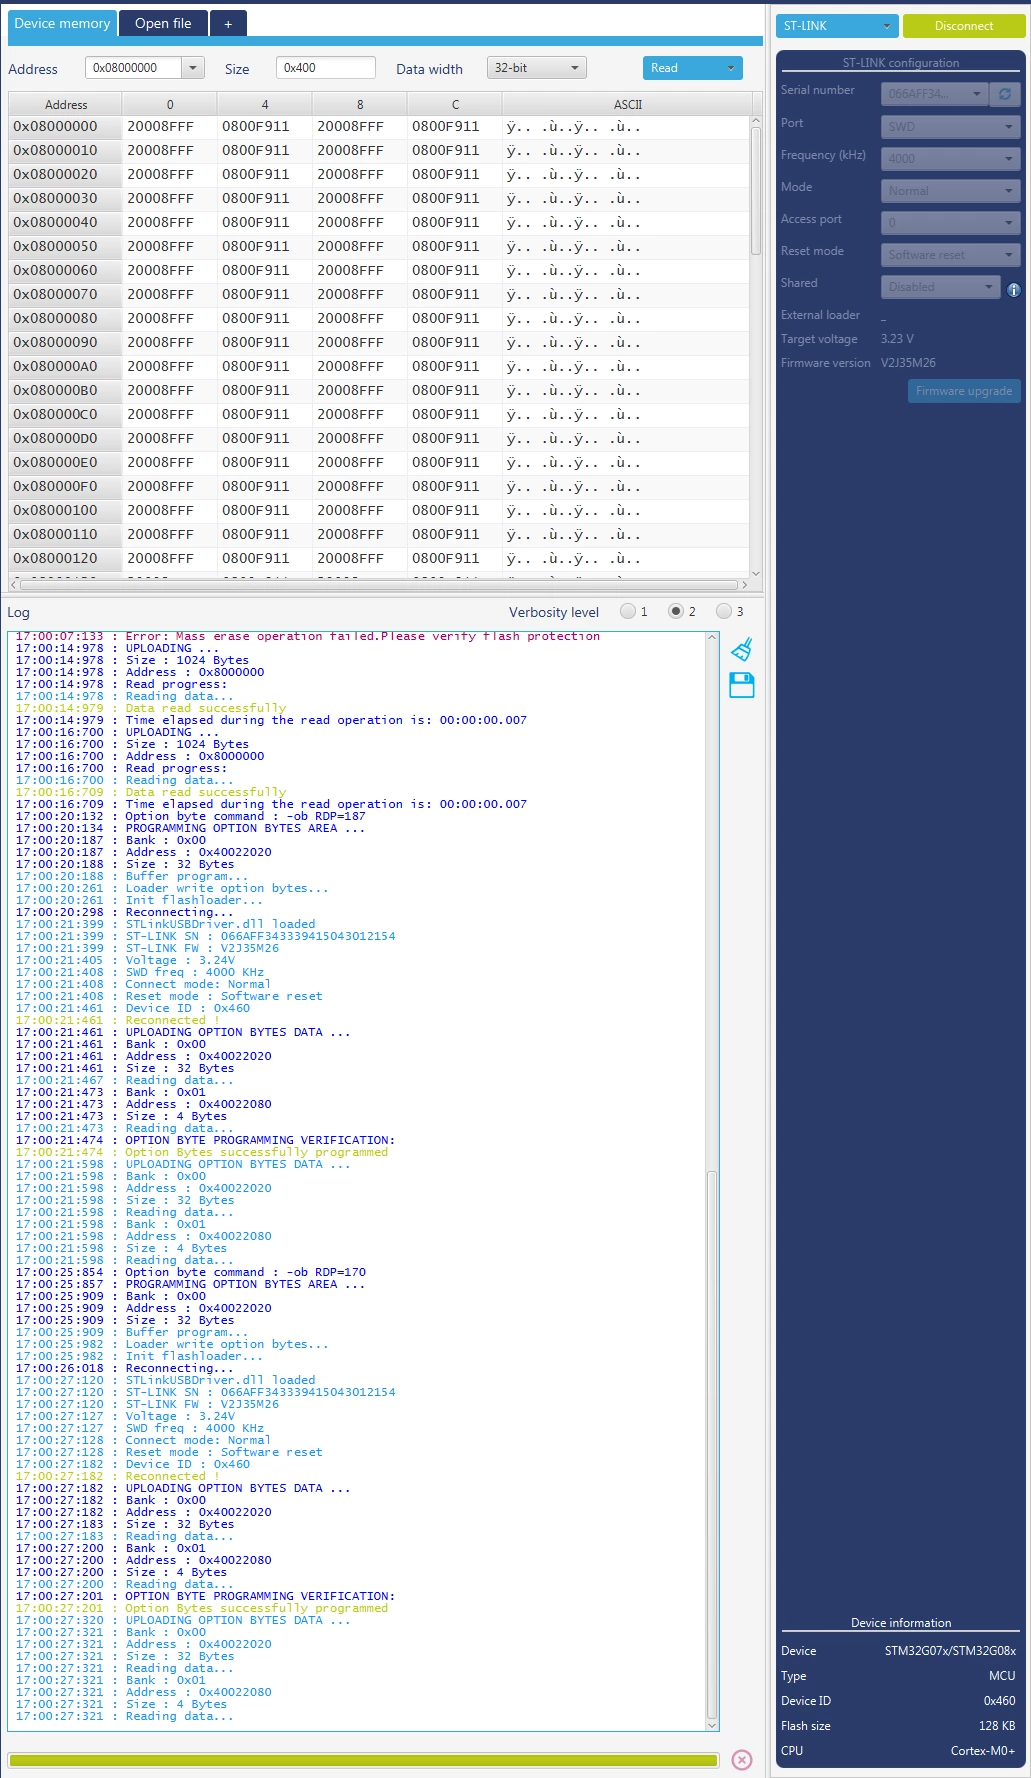Click the Firmware upgrade button
This screenshot has width=1031, height=1778.
pos(964,391)
